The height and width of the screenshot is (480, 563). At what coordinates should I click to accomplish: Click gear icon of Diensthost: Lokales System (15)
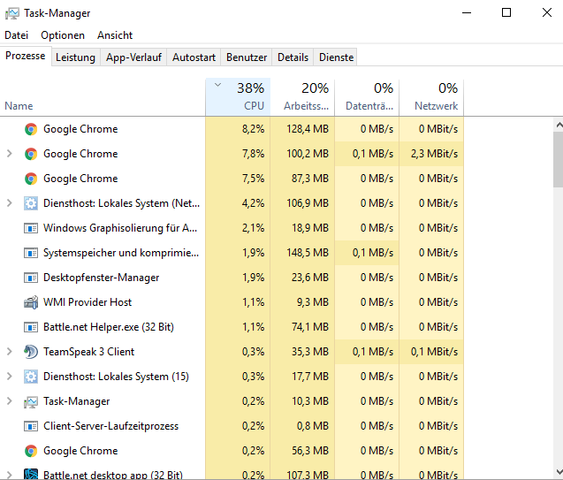click(x=31, y=377)
